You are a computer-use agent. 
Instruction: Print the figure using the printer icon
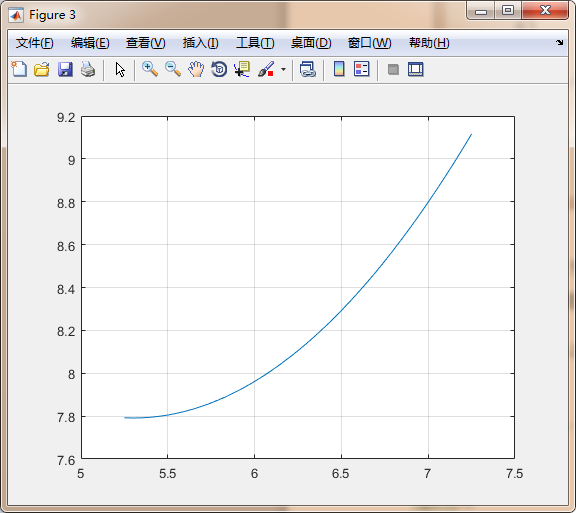(88, 69)
